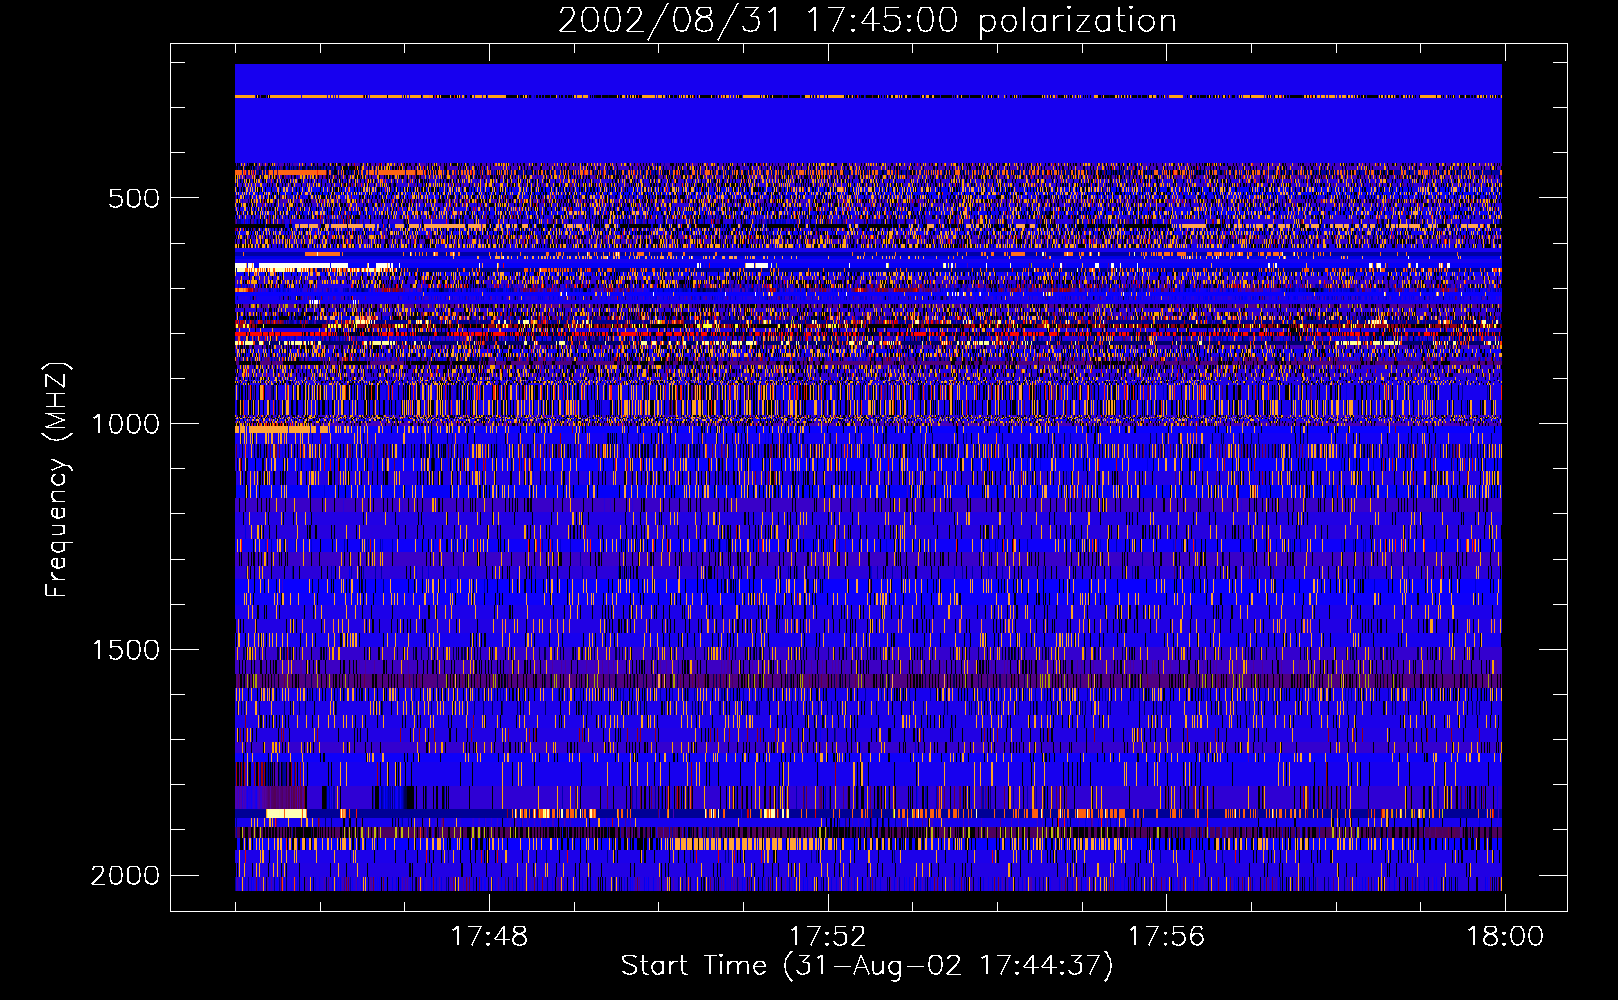This screenshot has width=1618, height=1000.
Task: Click the 'Start Time (31-Aug-02 17:44:37)' axis label
Action: click(867, 966)
